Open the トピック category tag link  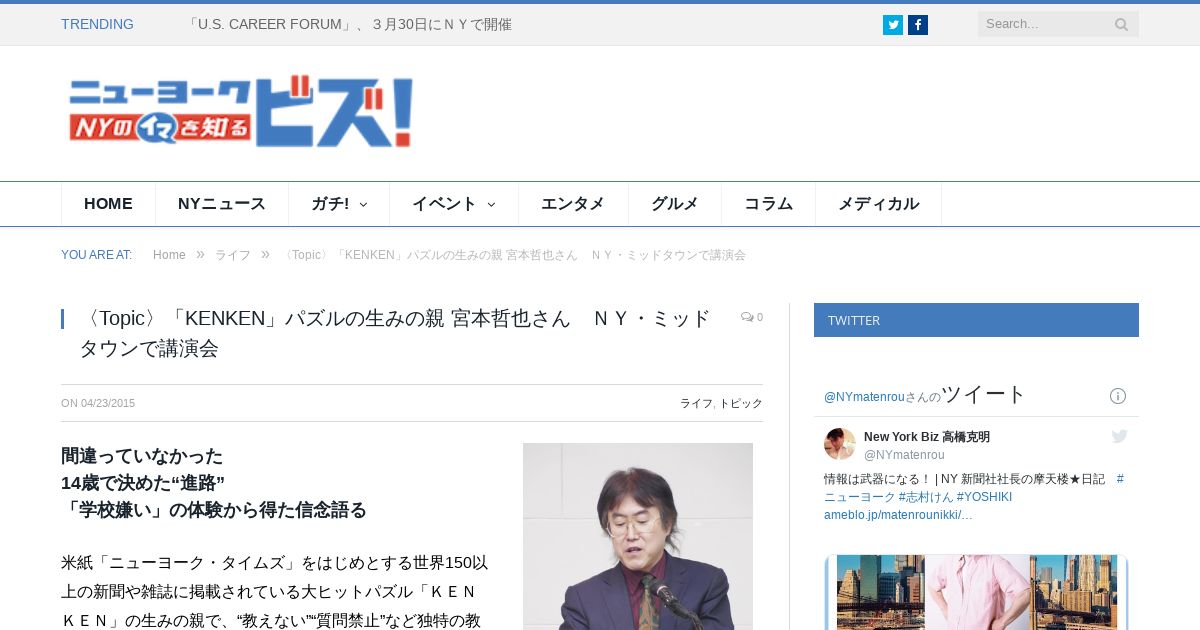tap(741, 403)
